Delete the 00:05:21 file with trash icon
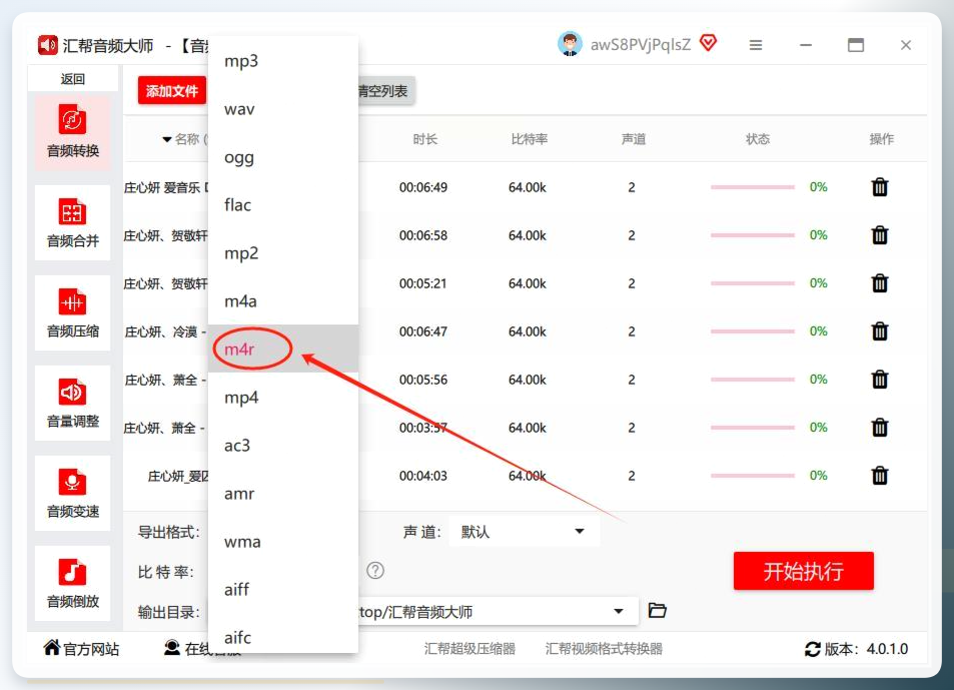The height and width of the screenshot is (690, 954). pos(880,283)
